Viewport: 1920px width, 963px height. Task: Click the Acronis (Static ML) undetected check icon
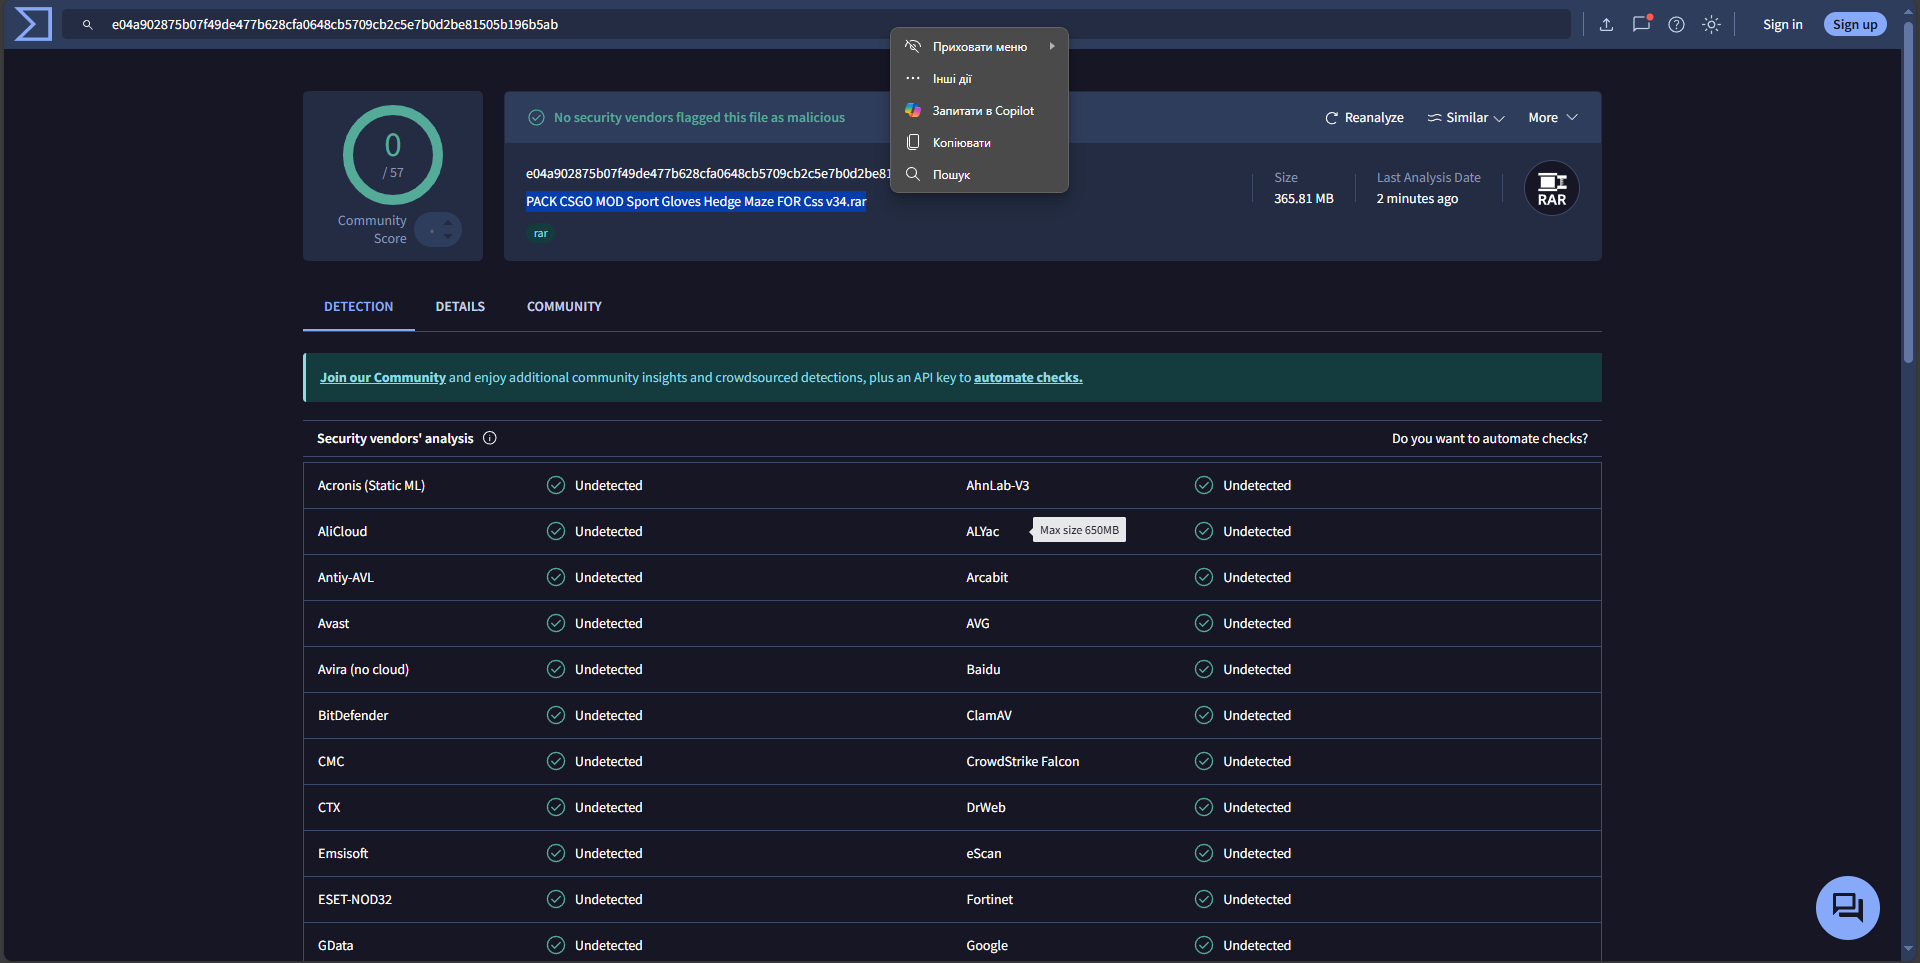(x=556, y=485)
